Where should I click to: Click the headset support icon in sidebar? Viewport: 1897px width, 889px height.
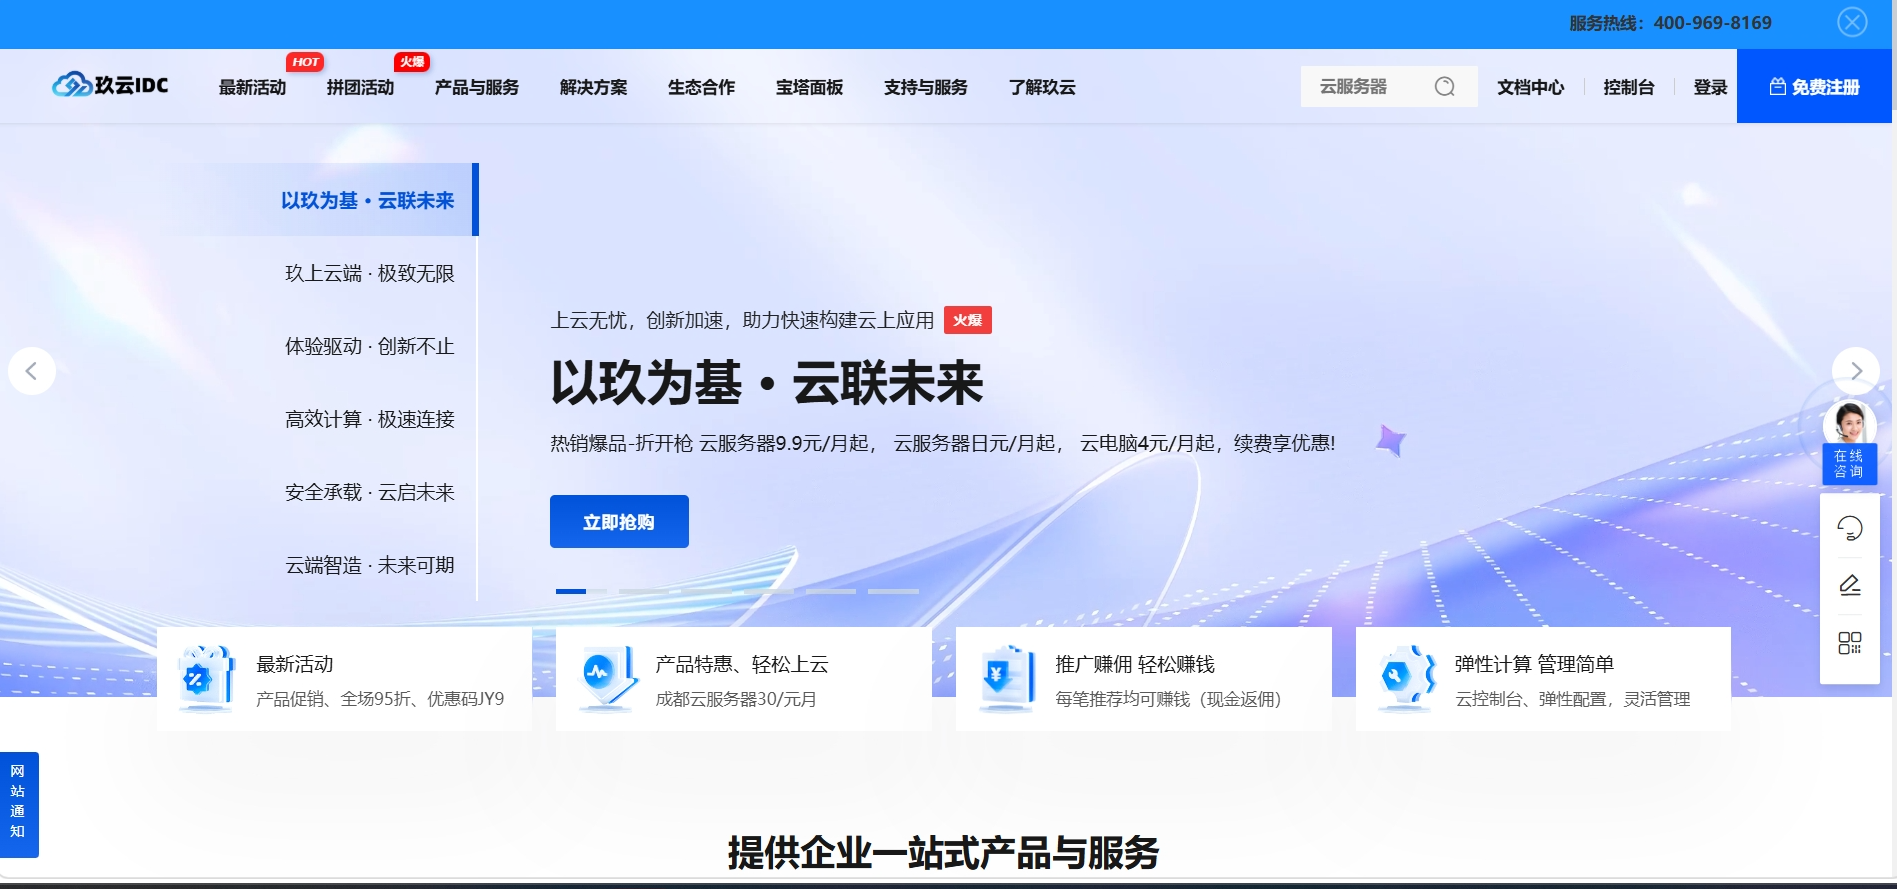[1849, 528]
